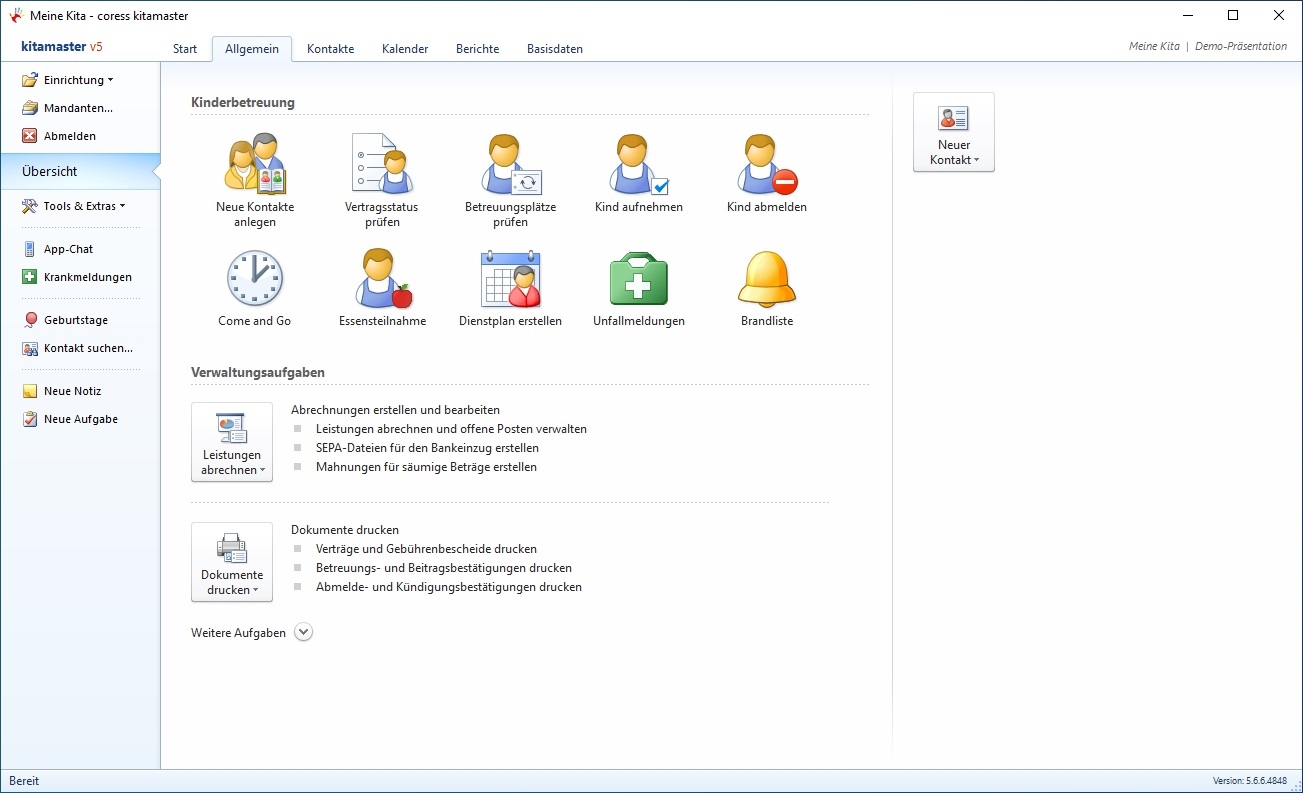Image resolution: width=1303 pixels, height=793 pixels.
Task: Open the Tools & Extras dropdown
Action: [74, 206]
